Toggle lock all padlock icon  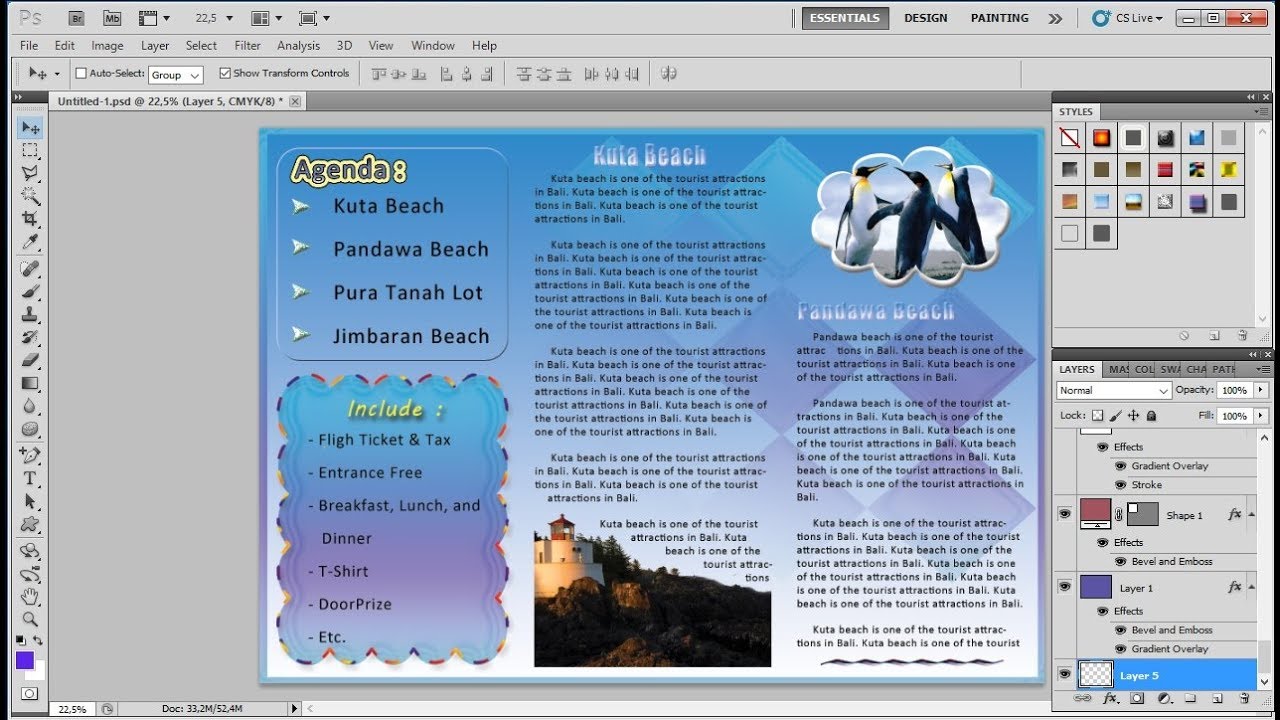point(1151,415)
